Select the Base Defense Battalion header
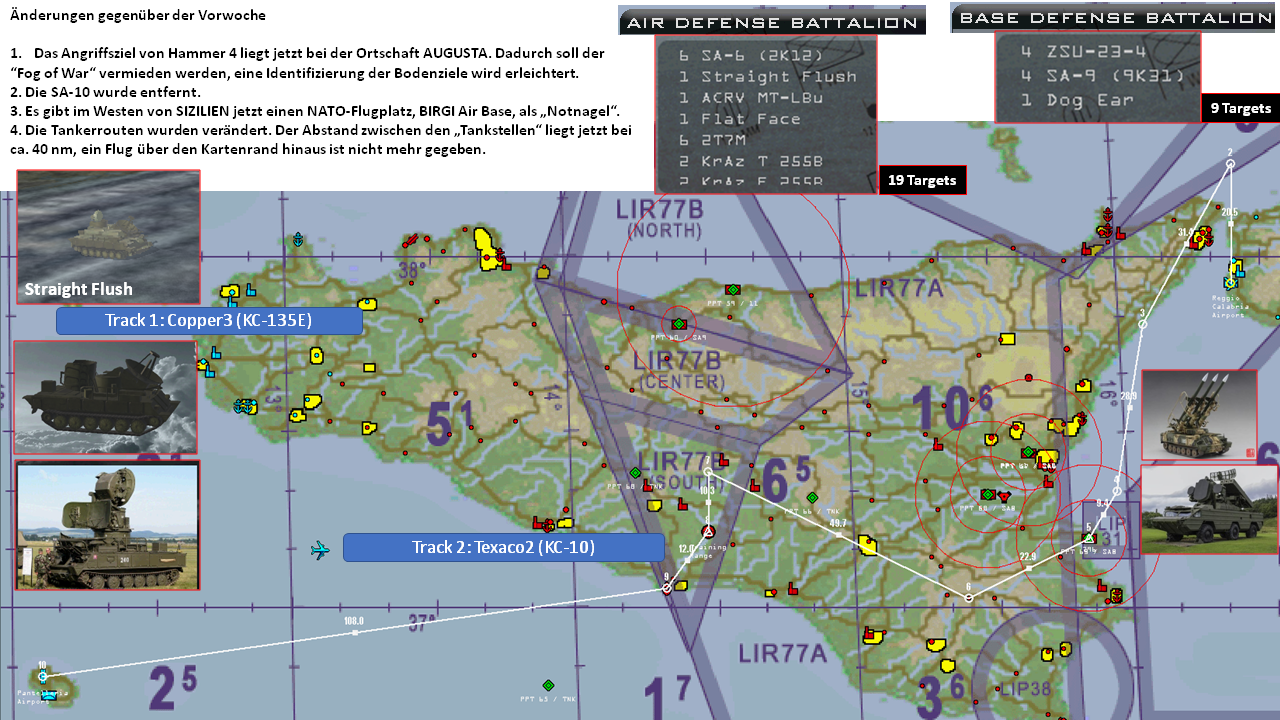 click(1115, 18)
